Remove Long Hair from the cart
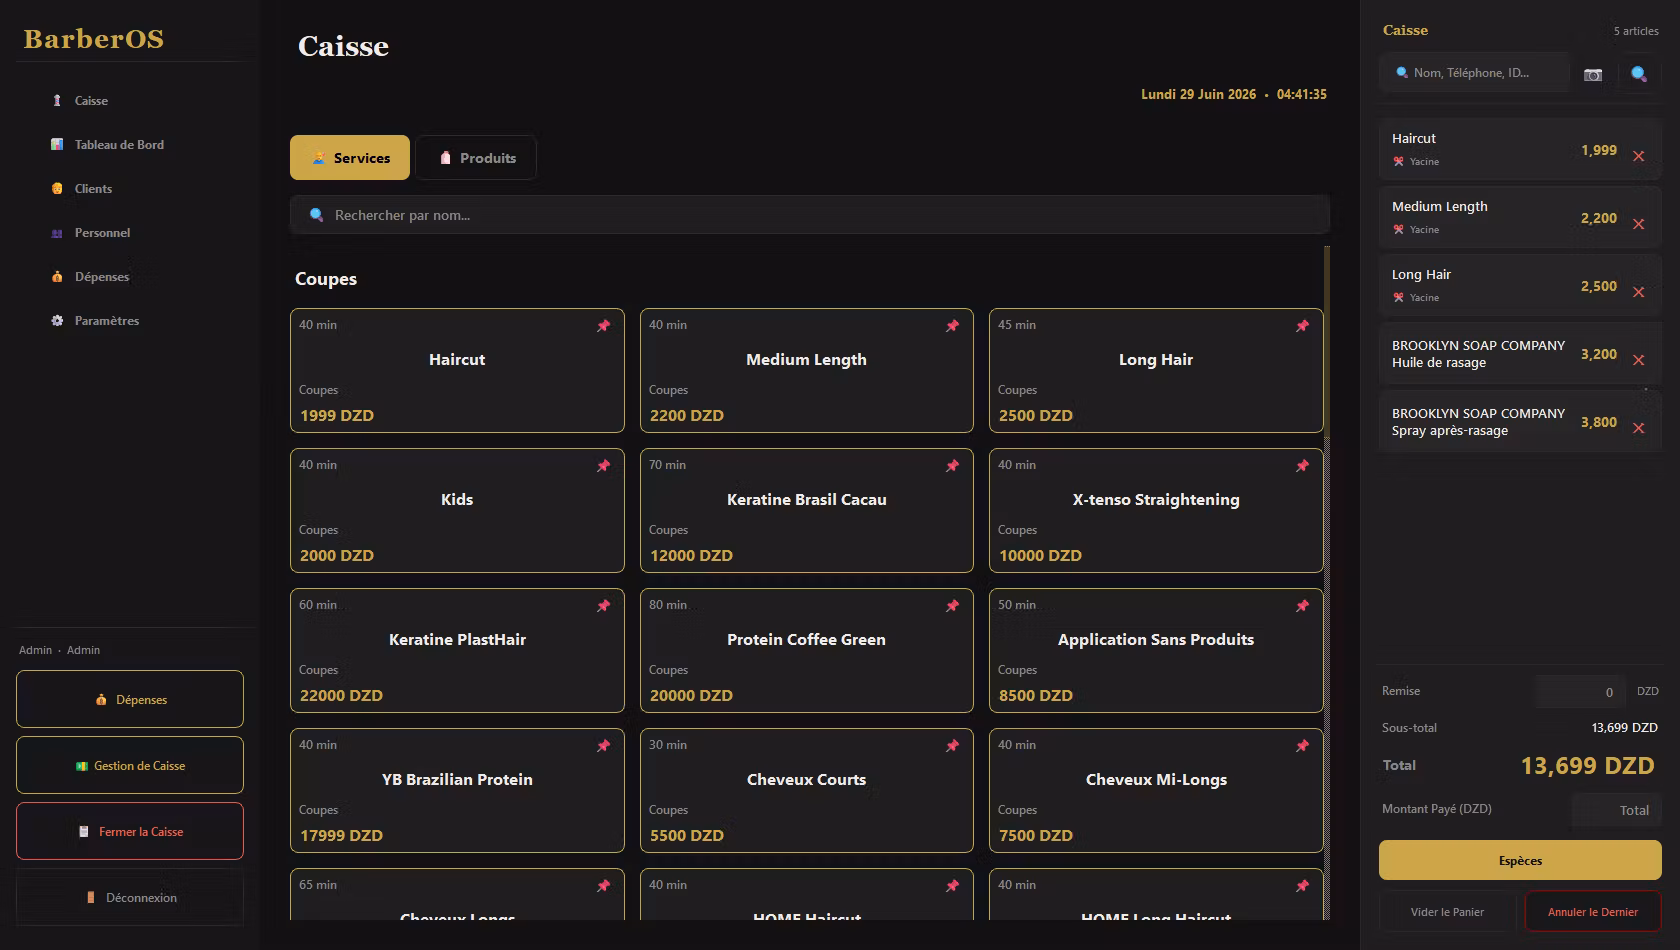1680x950 pixels. click(x=1638, y=292)
